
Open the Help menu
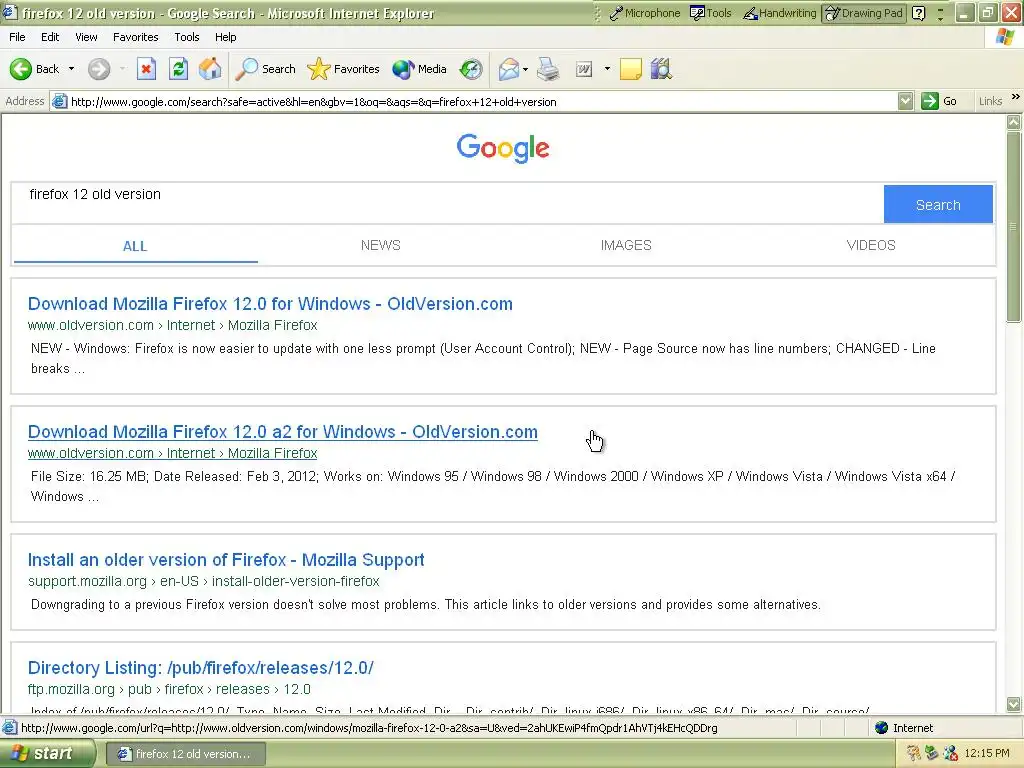[225, 37]
